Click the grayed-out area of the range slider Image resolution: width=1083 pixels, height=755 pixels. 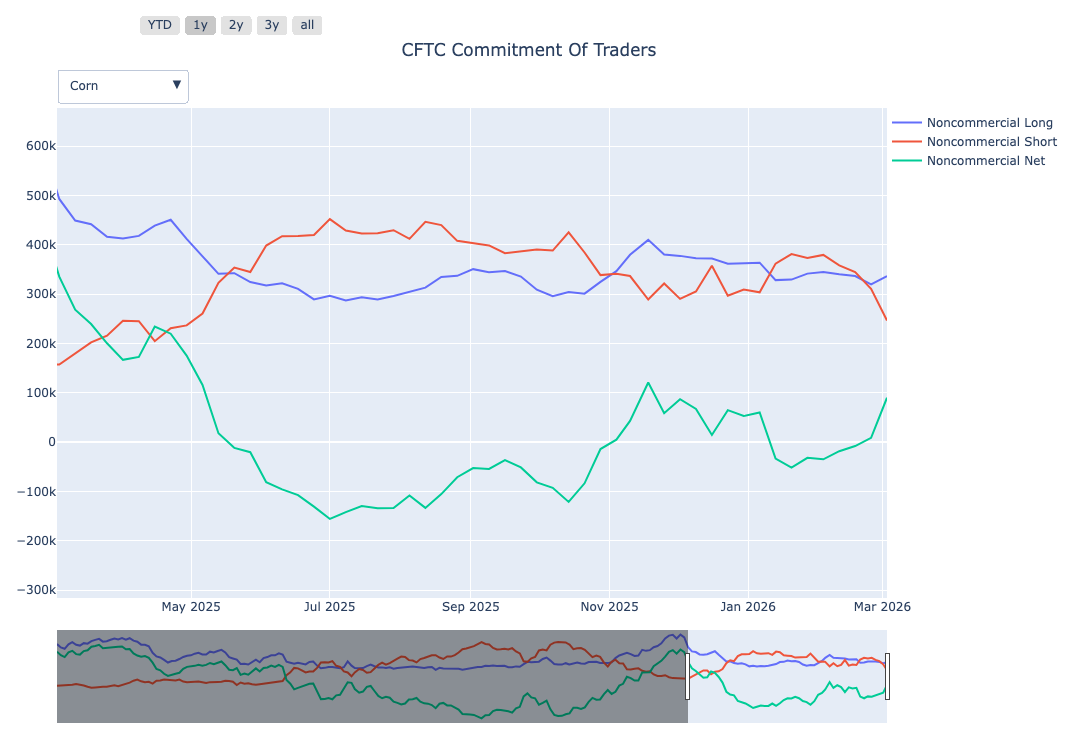pos(370,676)
